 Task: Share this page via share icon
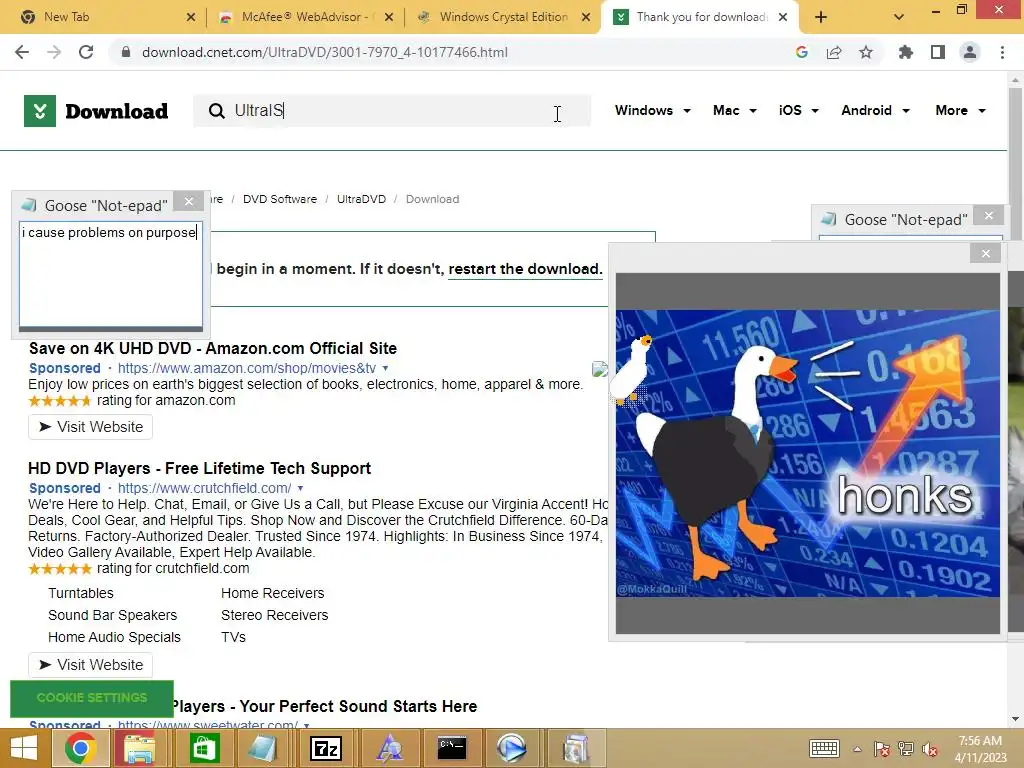coord(834,52)
